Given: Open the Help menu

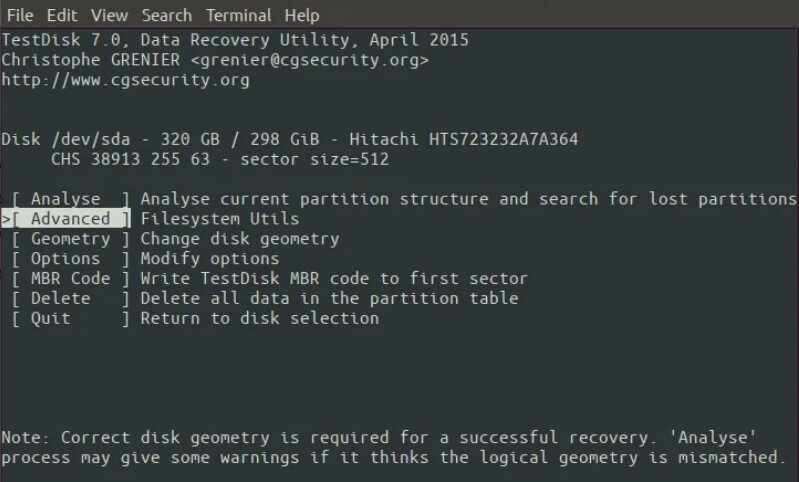Looking at the screenshot, I should pos(302,15).
